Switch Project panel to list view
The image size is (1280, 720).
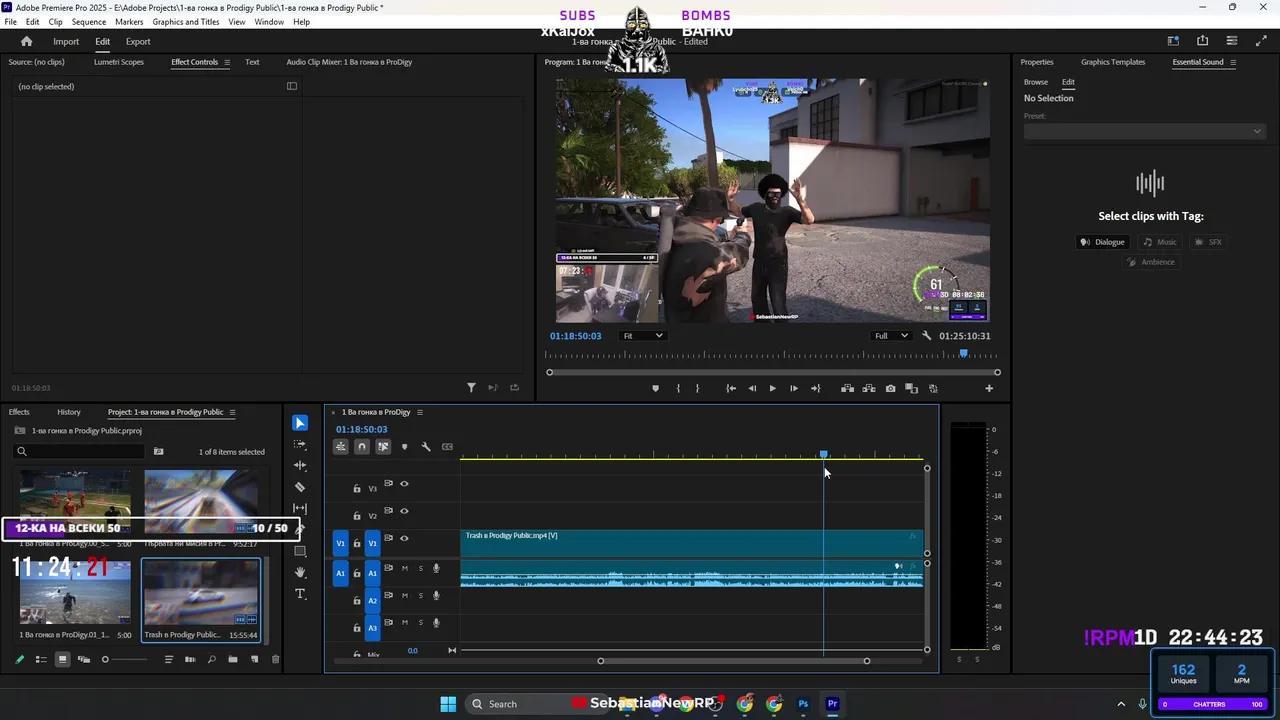point(41,659)
